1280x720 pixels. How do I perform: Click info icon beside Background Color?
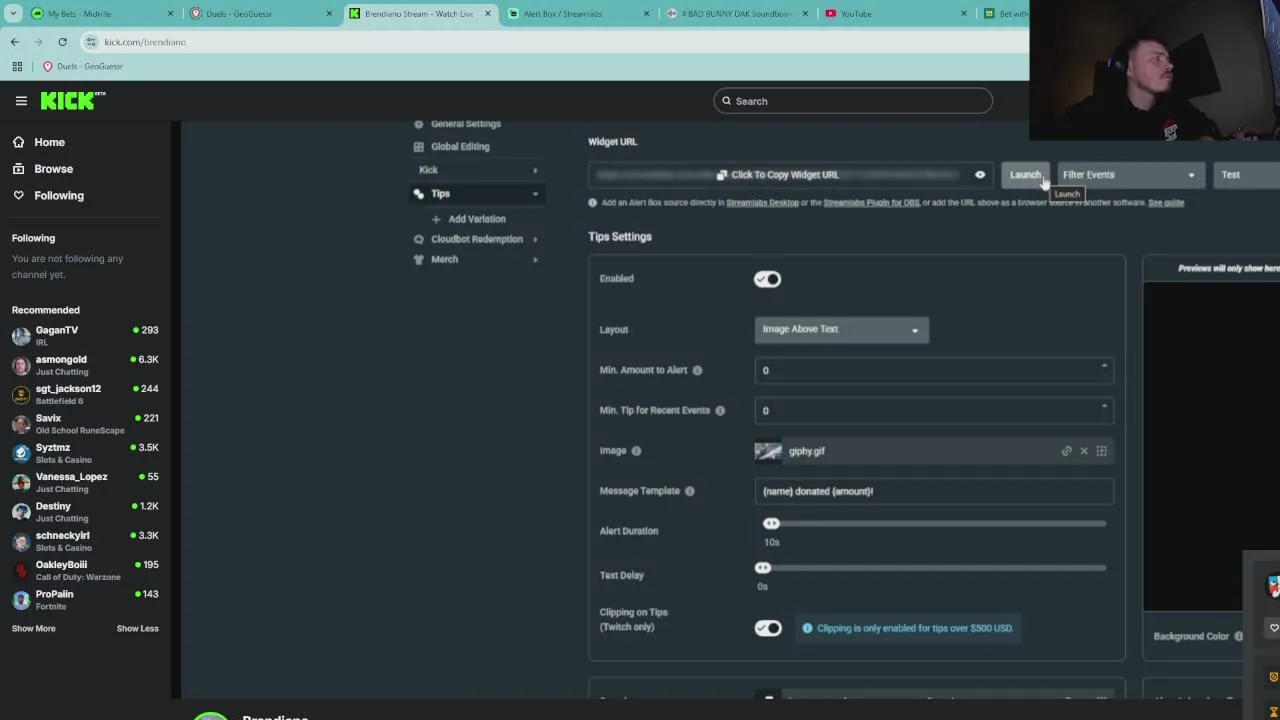[1238, 636]
